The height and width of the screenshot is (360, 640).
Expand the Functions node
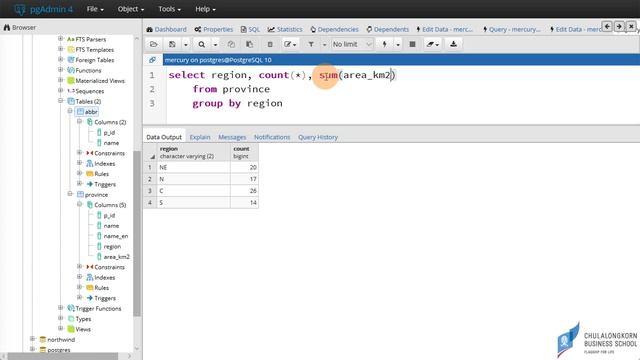tap(60, 70)
